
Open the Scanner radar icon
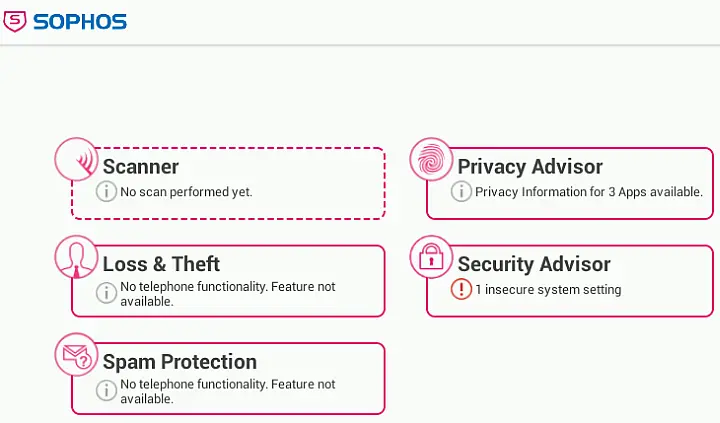click(77, 159)
